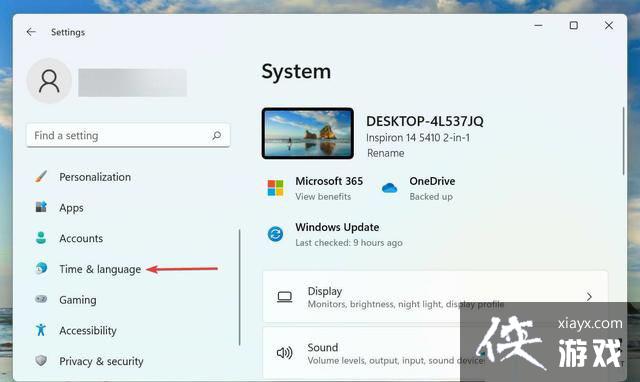Viewport: 640px width, 382px height.
Task: Click the Privacy & security shield icon
Action: pyautogui.click(x=41, y=360)
